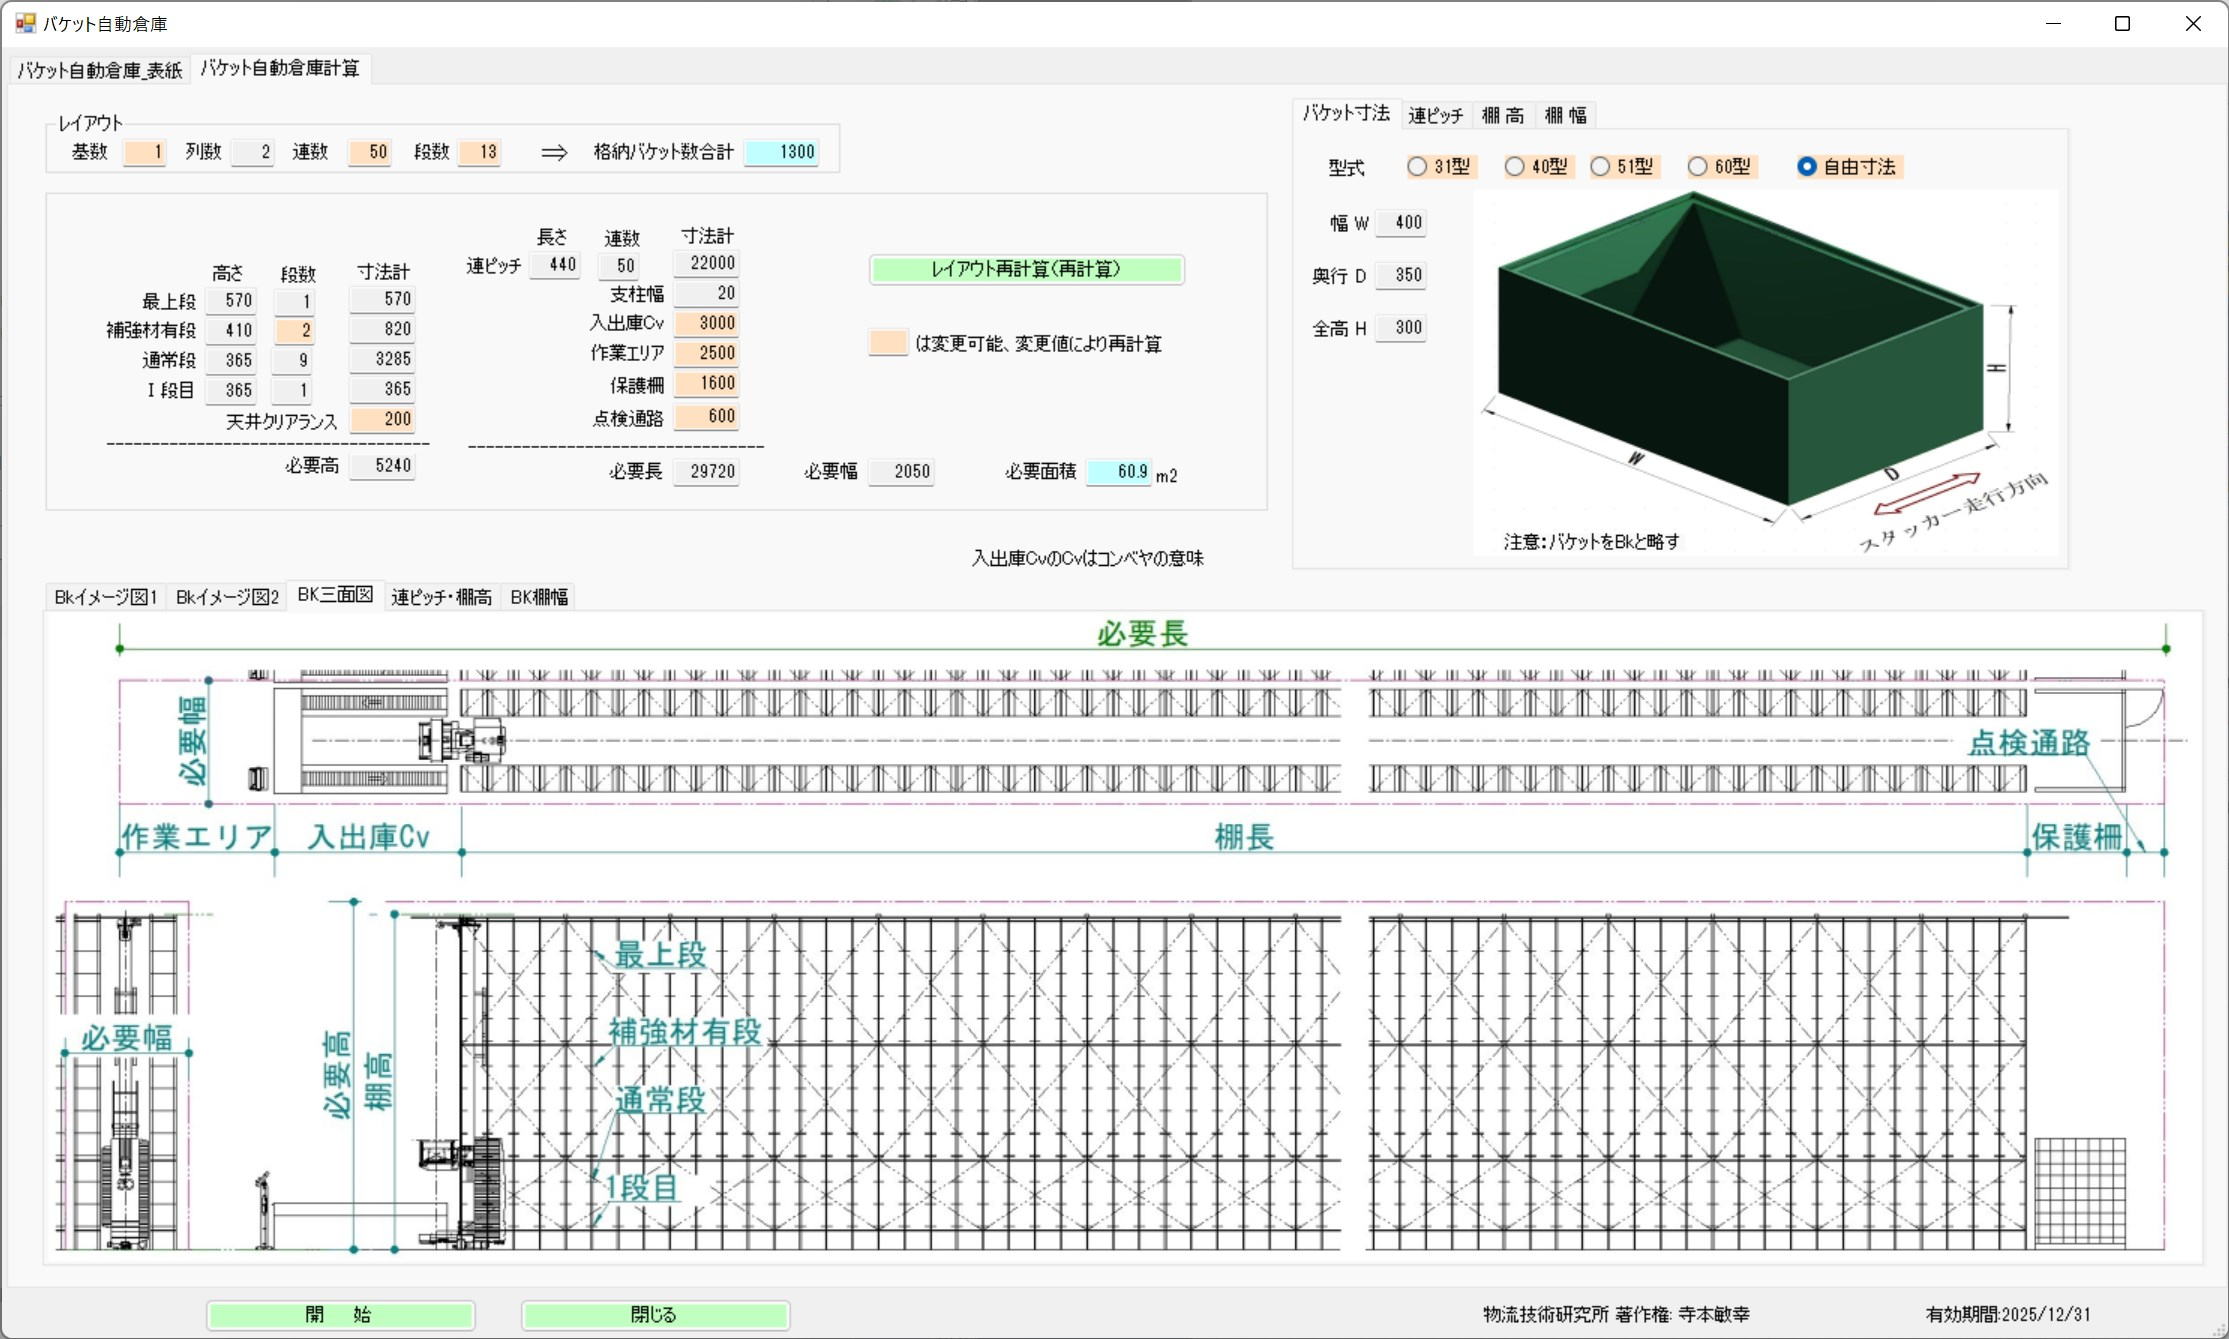This screenshot has width=2229, height=1339.
Task: Select the 40型 bucket type option
Action: click(x=1515, y=167)
